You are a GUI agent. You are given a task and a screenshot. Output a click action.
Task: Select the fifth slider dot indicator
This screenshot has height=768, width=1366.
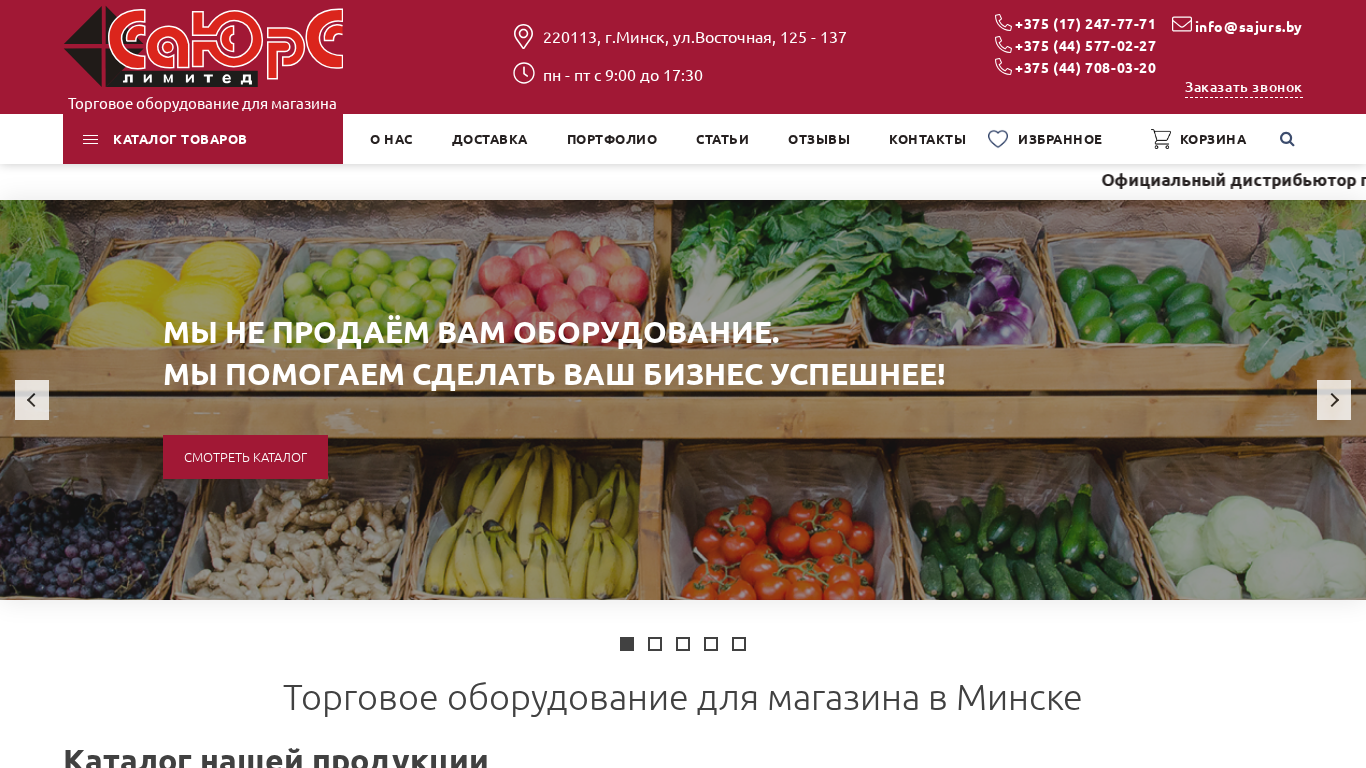pyautogui.click(x=739, y=644)
